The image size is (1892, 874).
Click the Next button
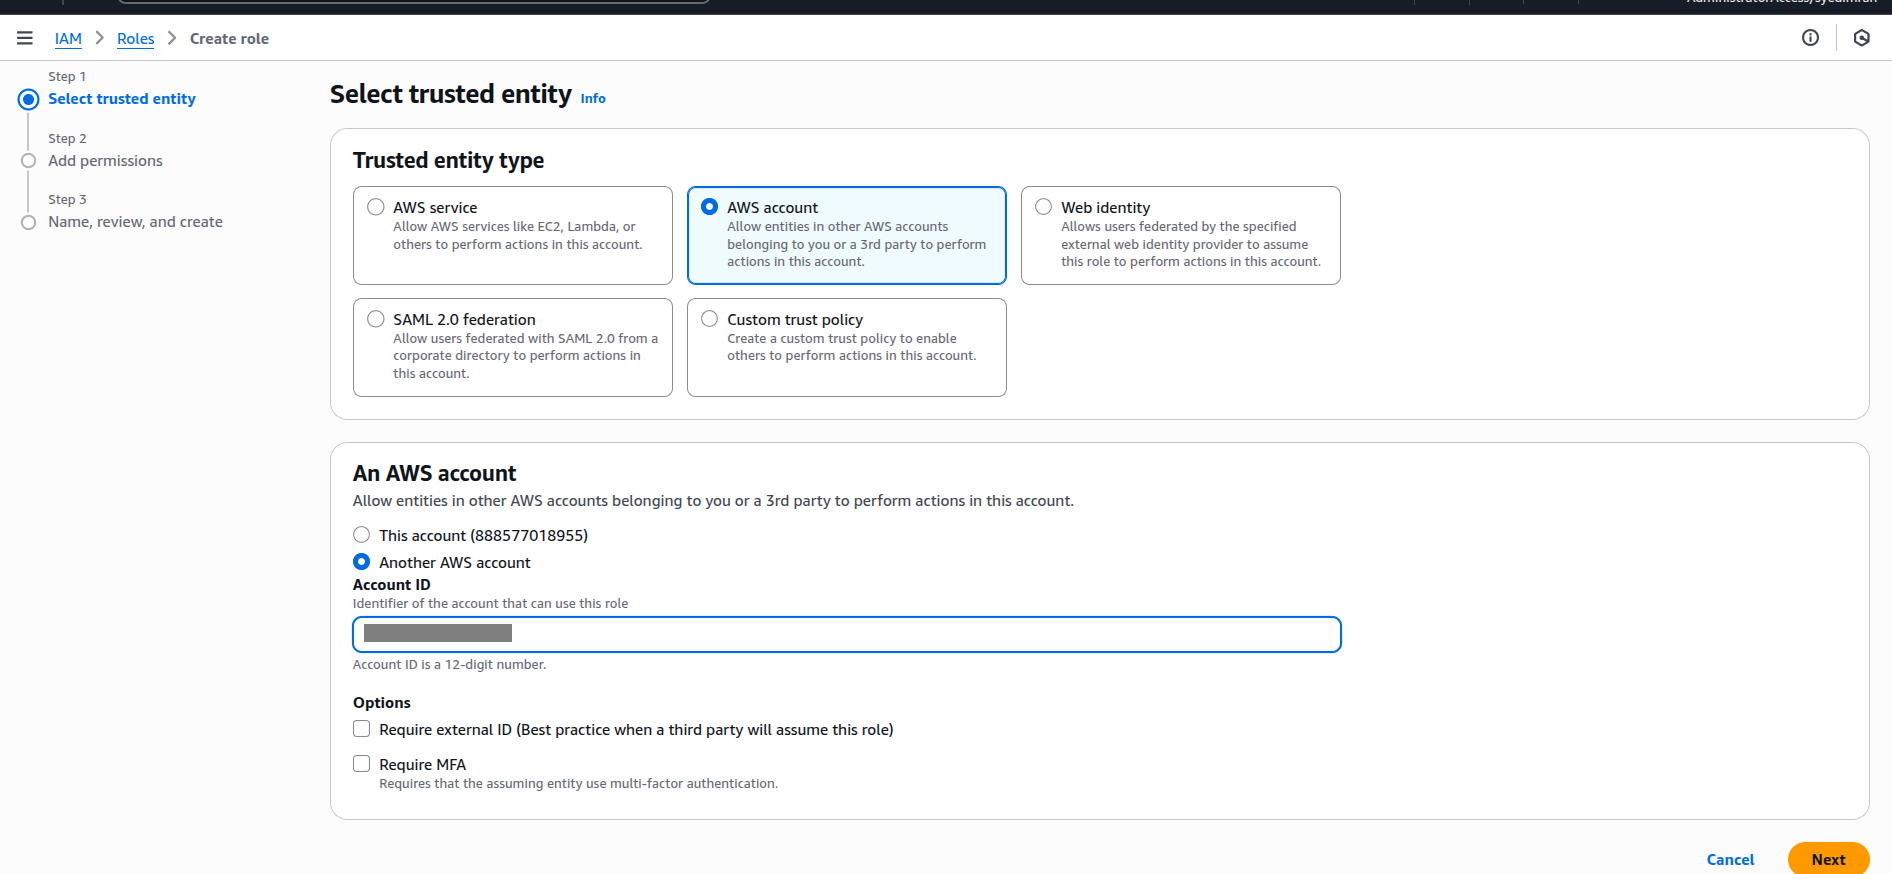tap(1828, 859)
